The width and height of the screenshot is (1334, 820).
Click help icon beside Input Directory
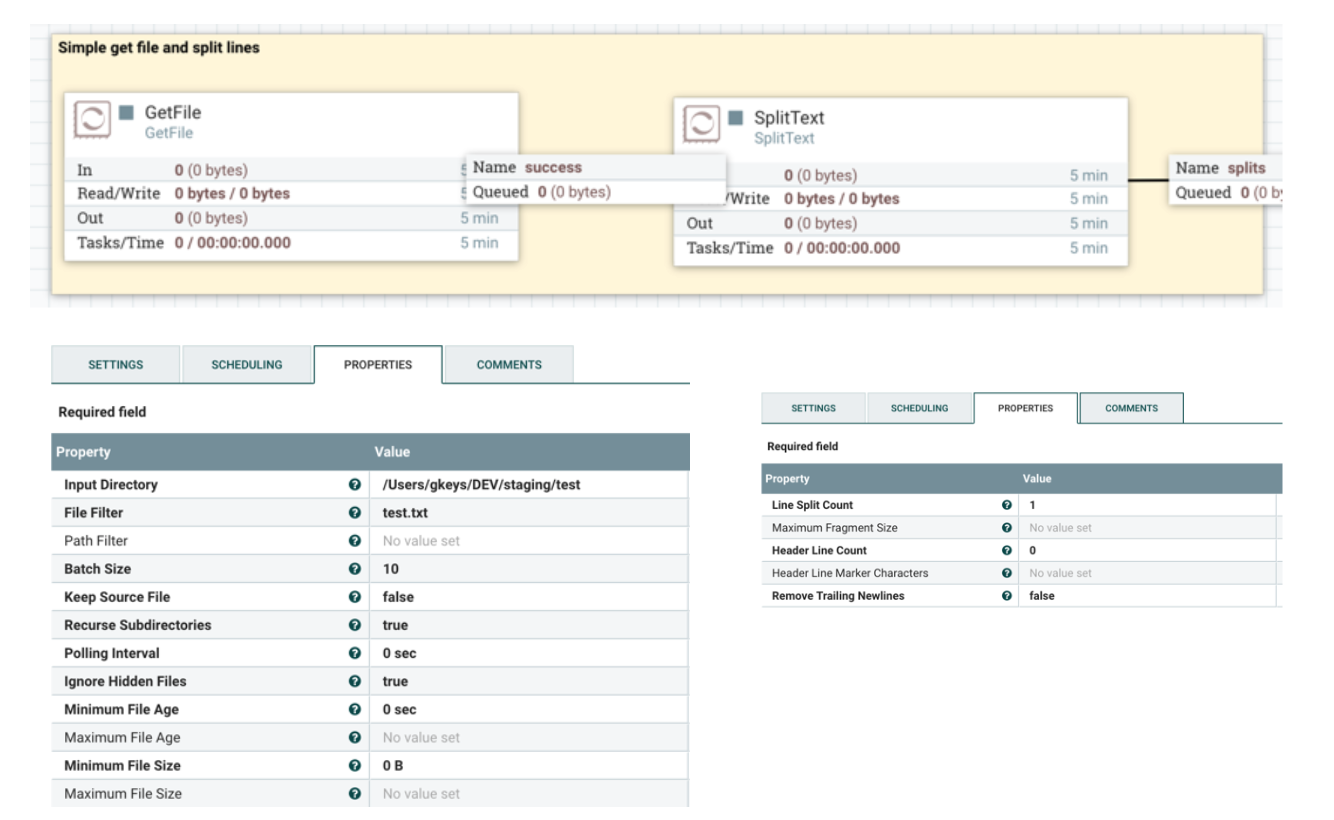coord(354,485)
